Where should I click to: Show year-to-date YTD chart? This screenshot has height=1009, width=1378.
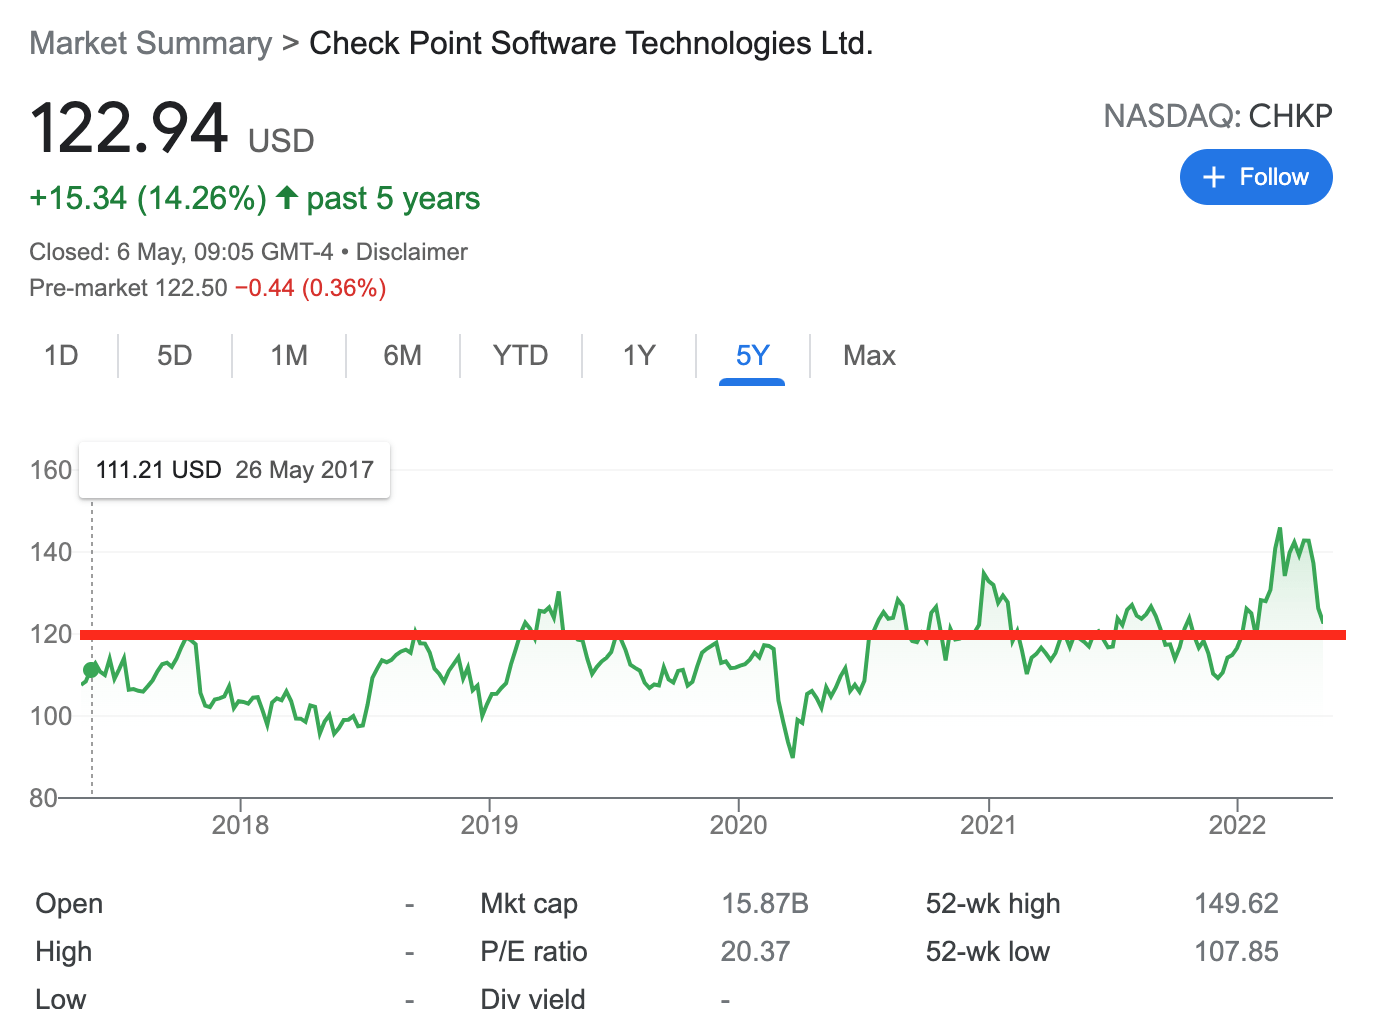[520, 356]
